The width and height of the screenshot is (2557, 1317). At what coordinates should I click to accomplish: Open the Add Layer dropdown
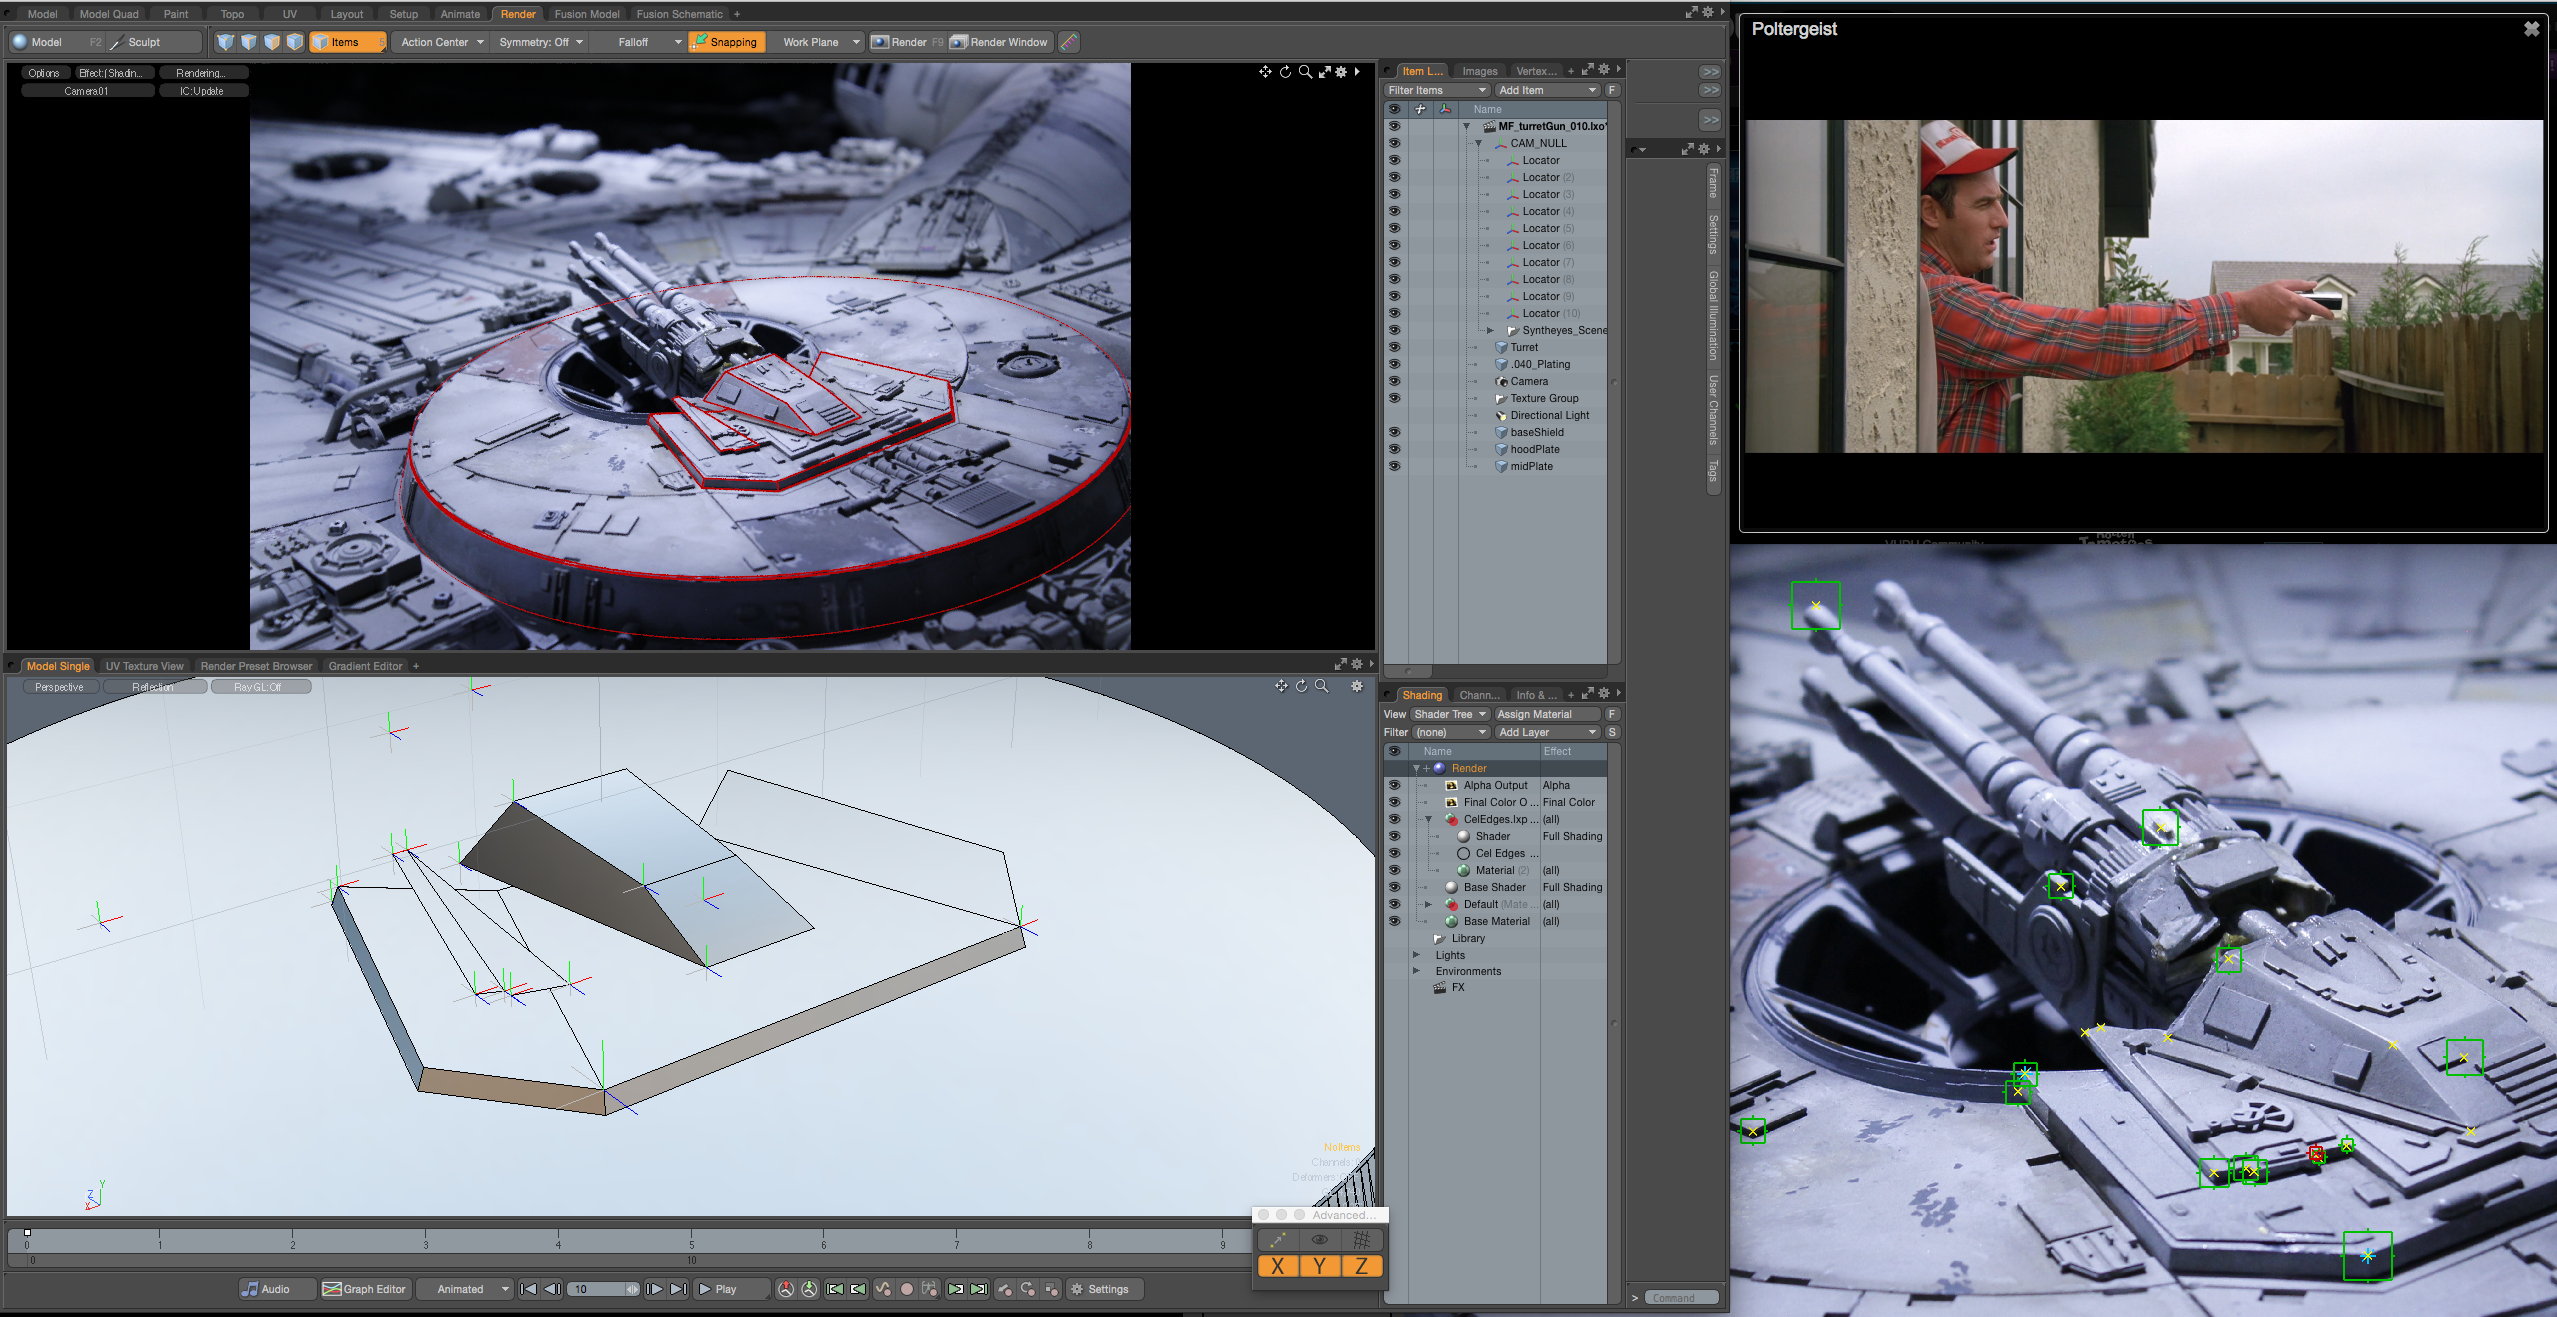coord(1547,732)
